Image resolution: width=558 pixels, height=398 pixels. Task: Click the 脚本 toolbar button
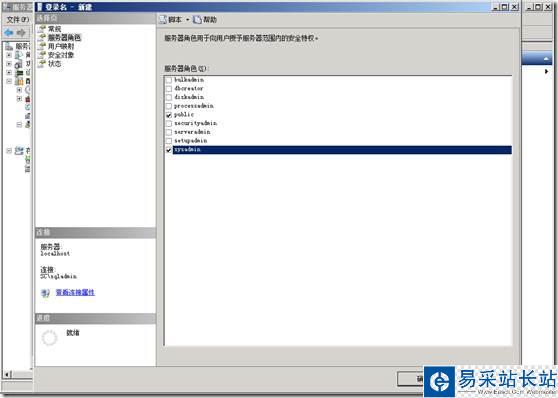pos(170,20)
